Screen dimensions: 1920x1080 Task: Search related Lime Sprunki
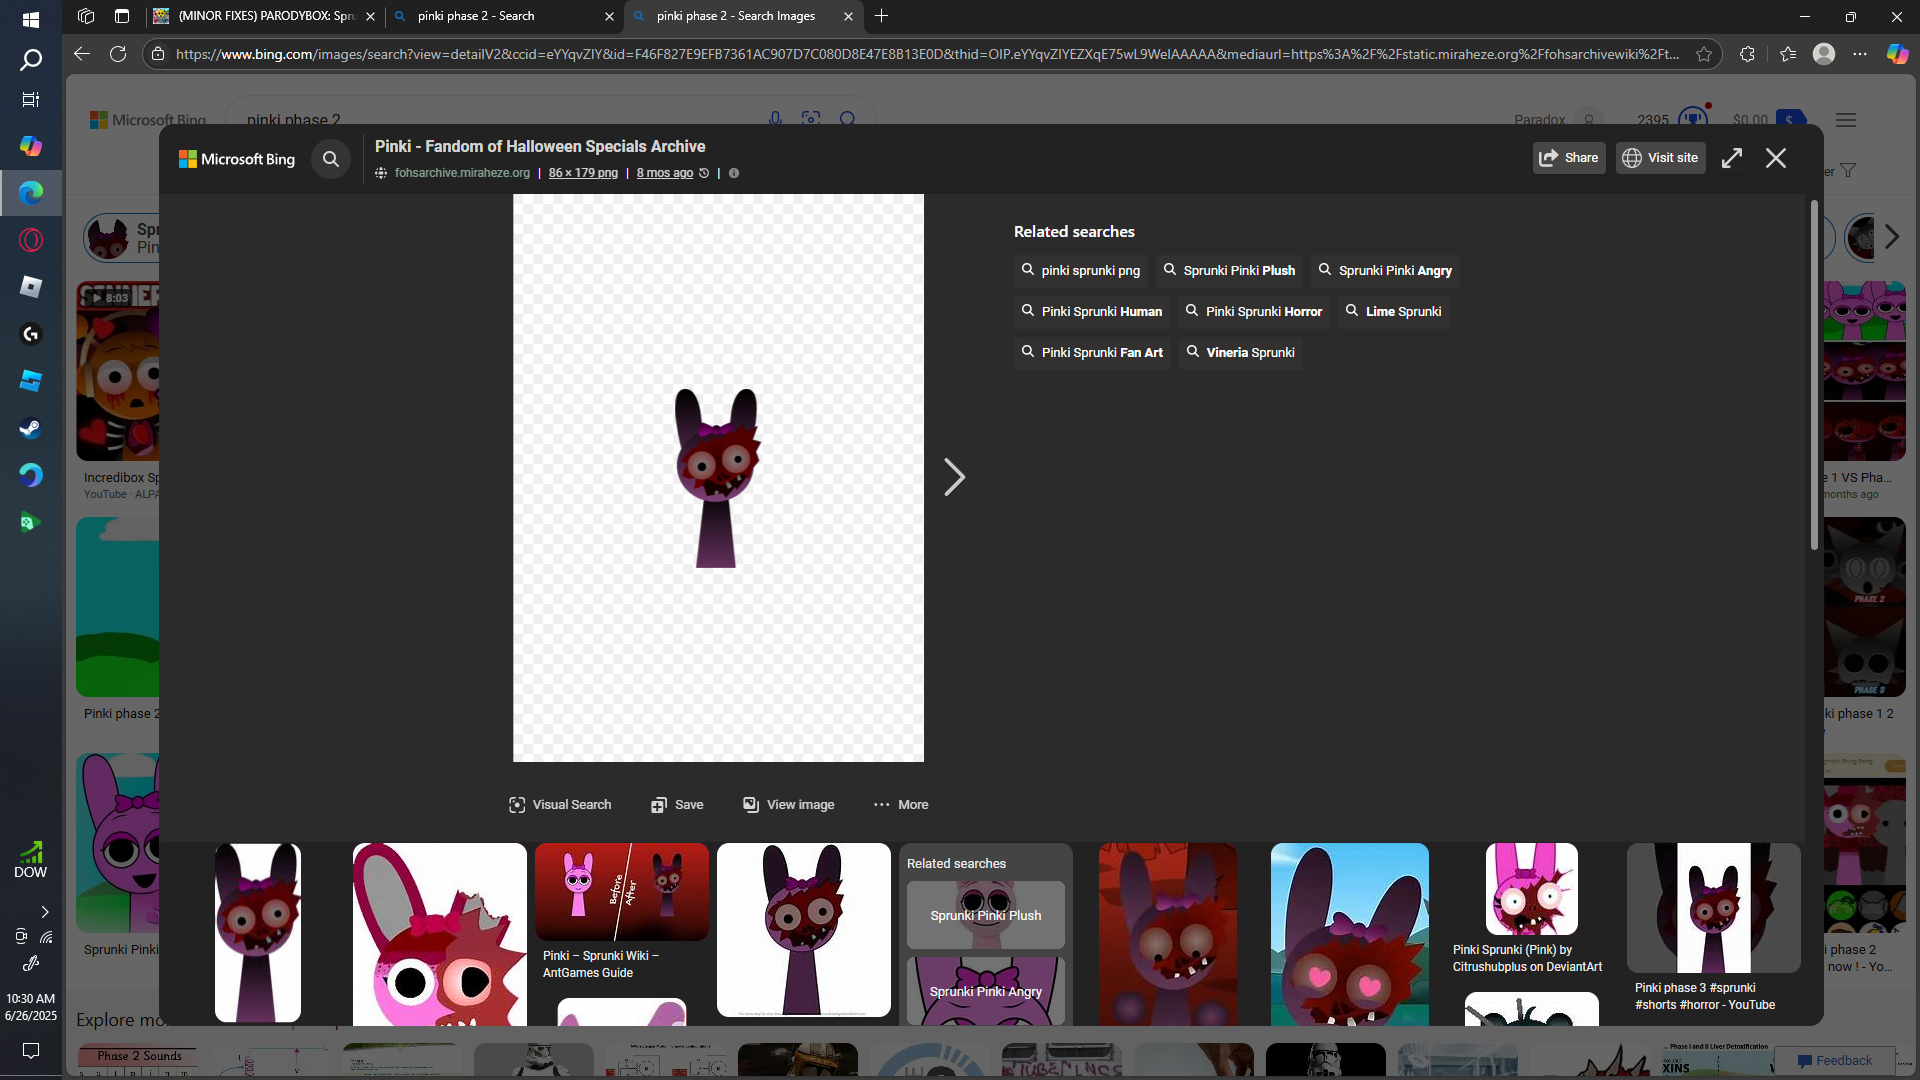coord(1394,312)
